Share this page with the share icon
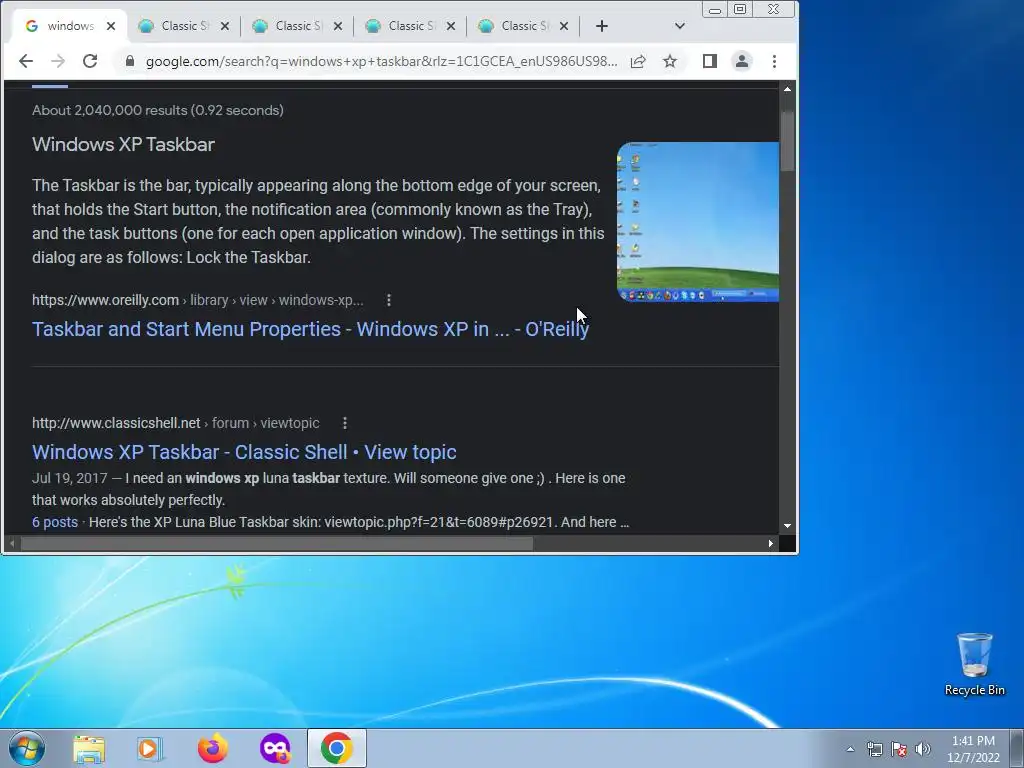This screenshot has width=1024, height=768. (638, 61)
